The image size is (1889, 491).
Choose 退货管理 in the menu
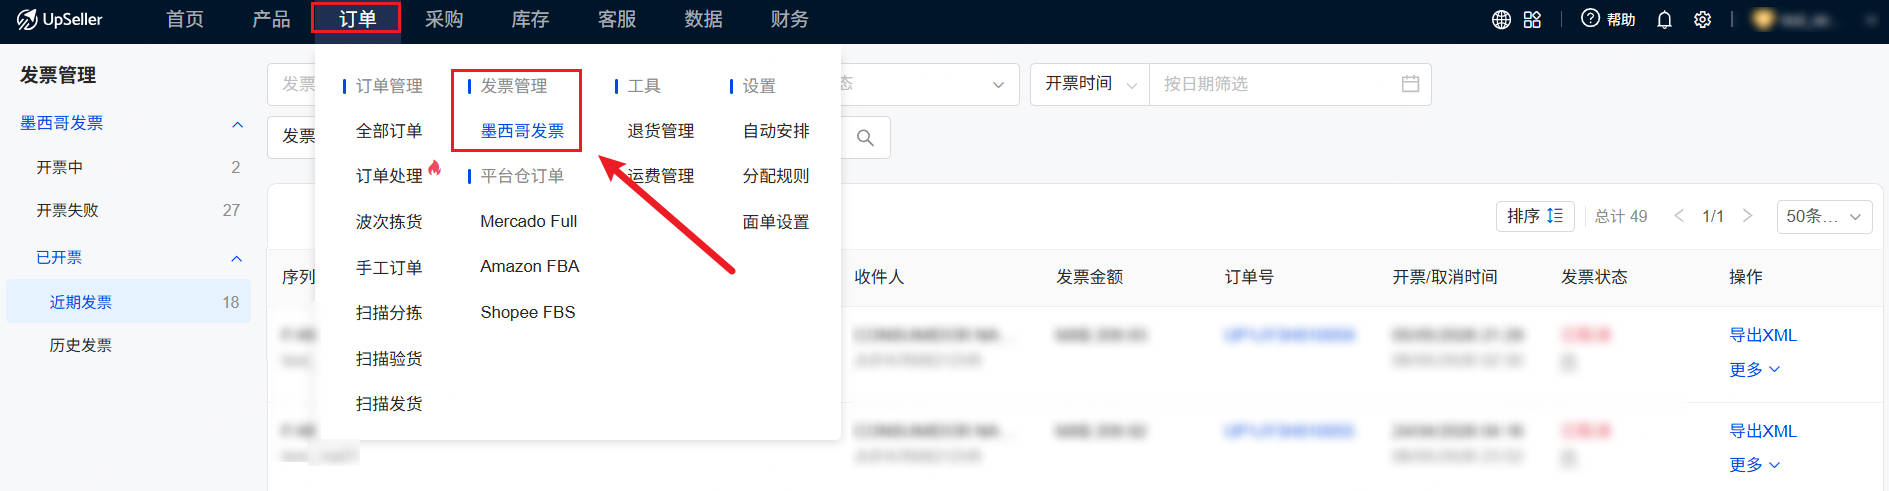(660, 131)
